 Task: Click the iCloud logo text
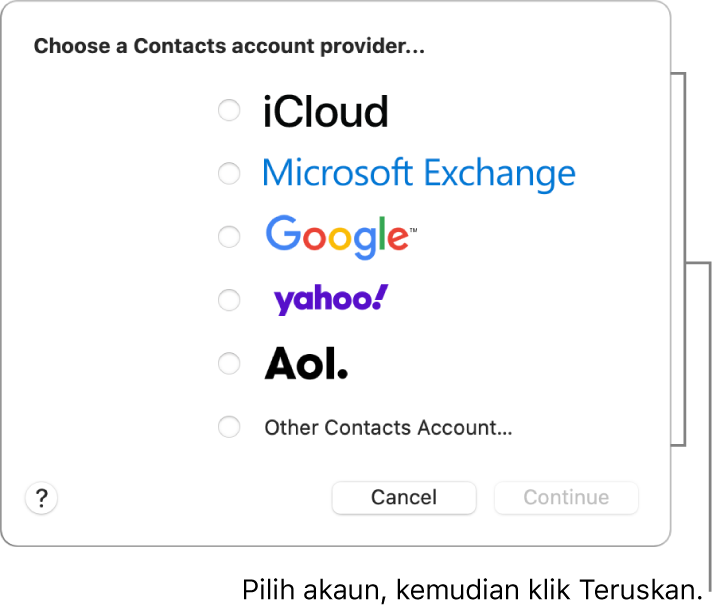pyautogui.click(x=325, y=112)
